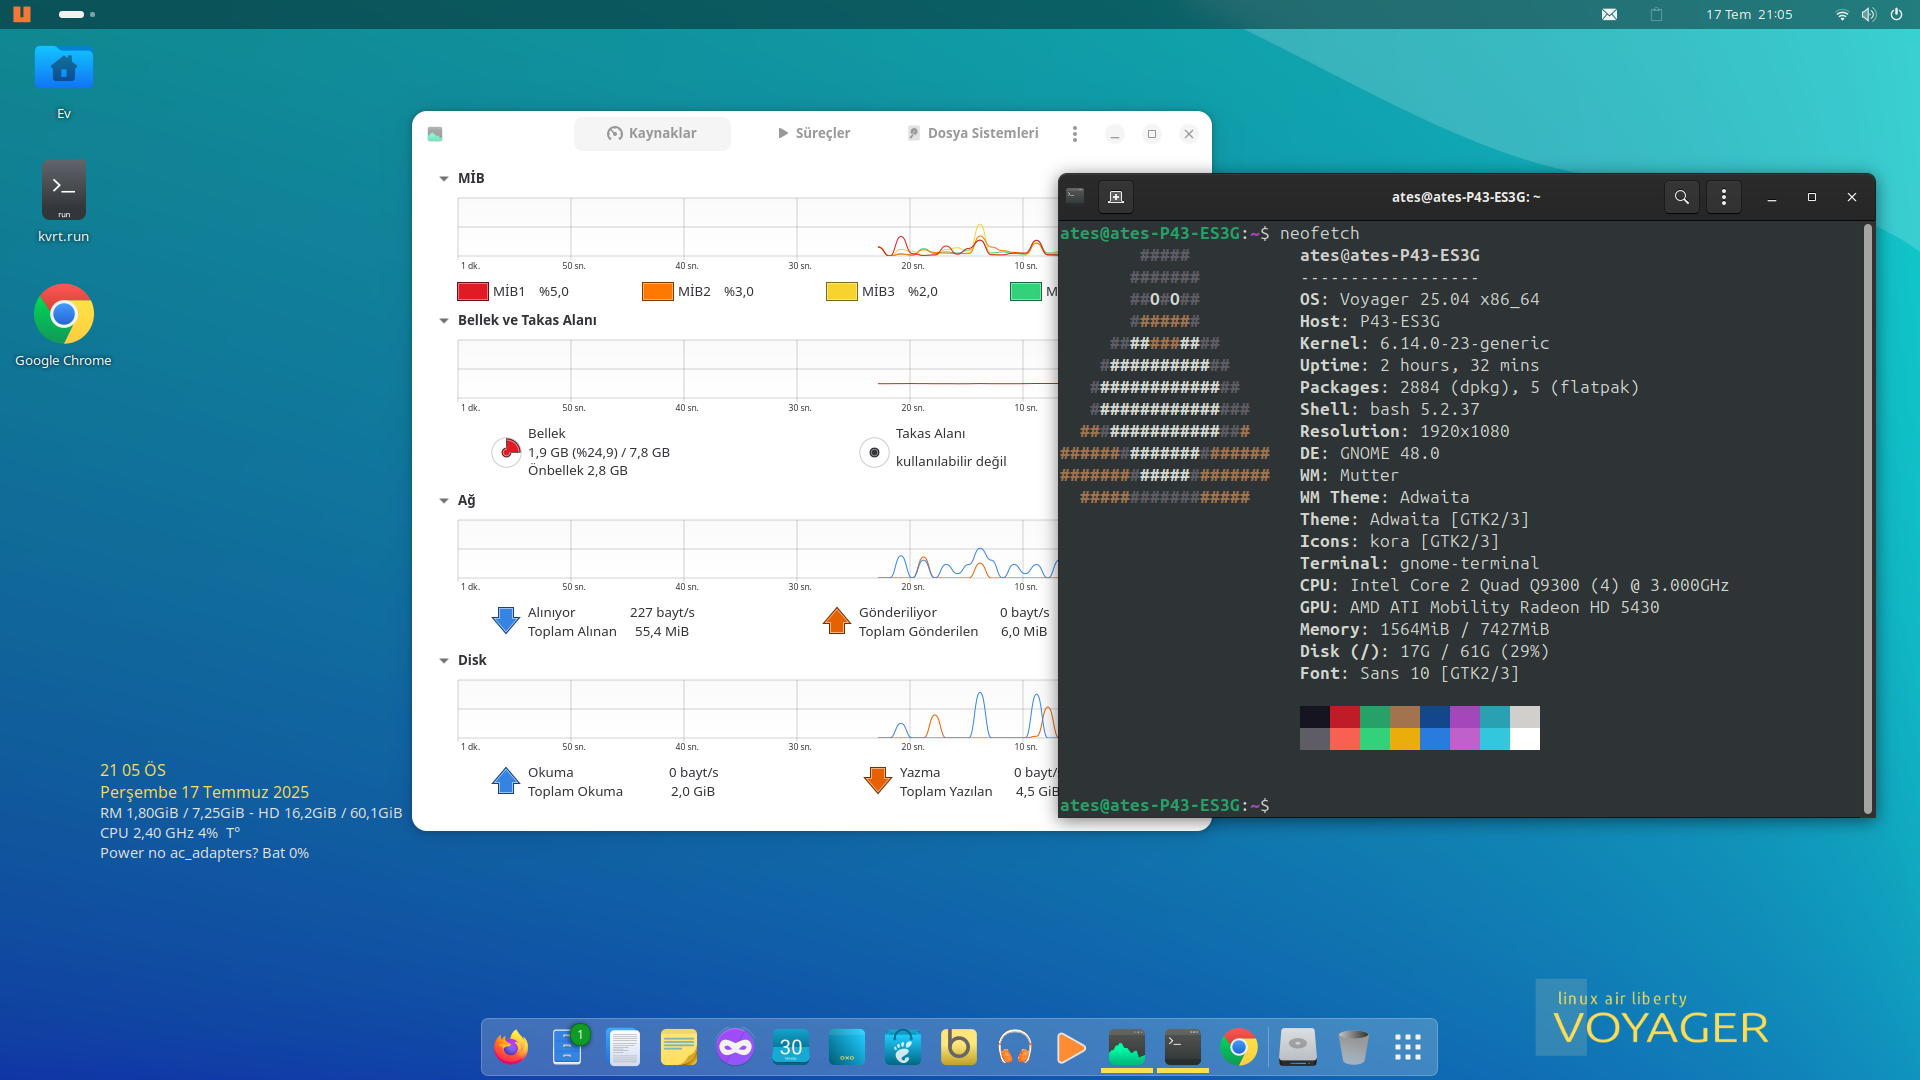Click the '1,9 GB (%24,9) / 7,8 GB' memory value
This screenshot has height=1080, width=1920.
(x=599, y=453)
